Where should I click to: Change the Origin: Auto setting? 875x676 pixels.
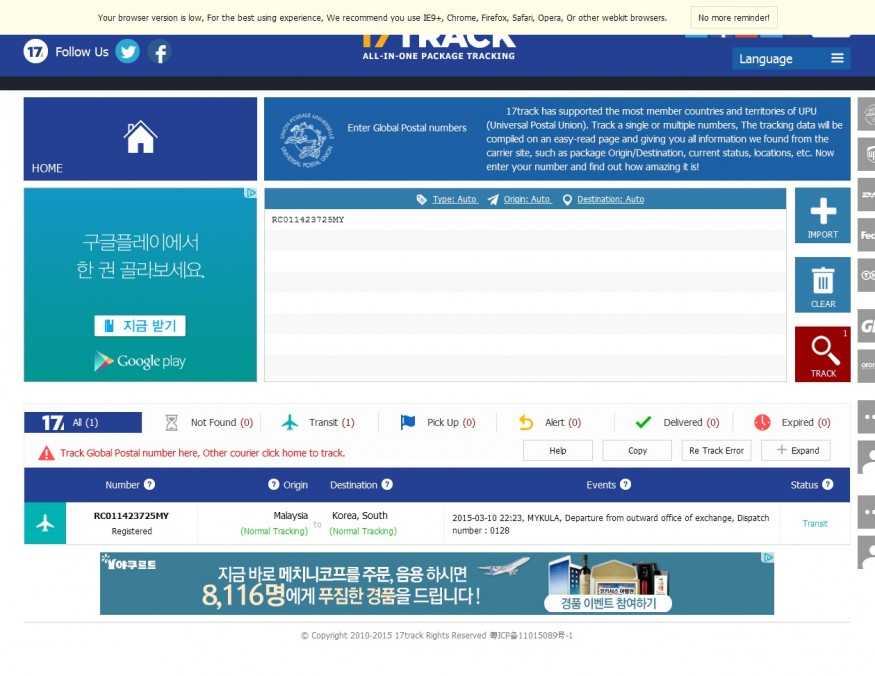[x=526, y=200]
